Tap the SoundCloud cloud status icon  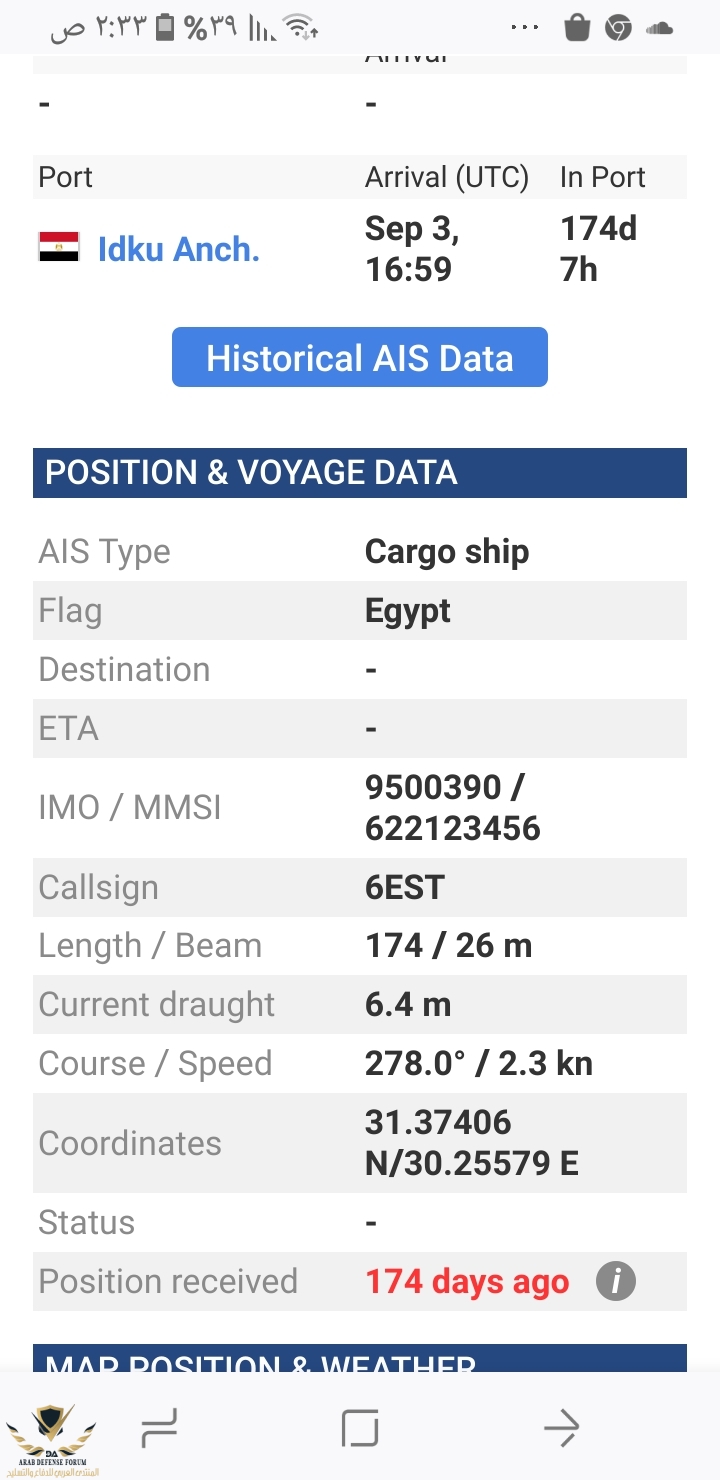click(660, 28)
